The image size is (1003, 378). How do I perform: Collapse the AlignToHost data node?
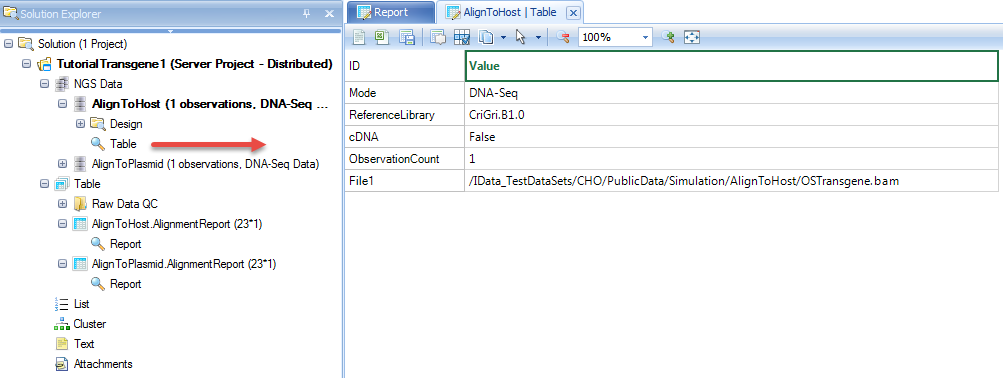pos(62,104)
